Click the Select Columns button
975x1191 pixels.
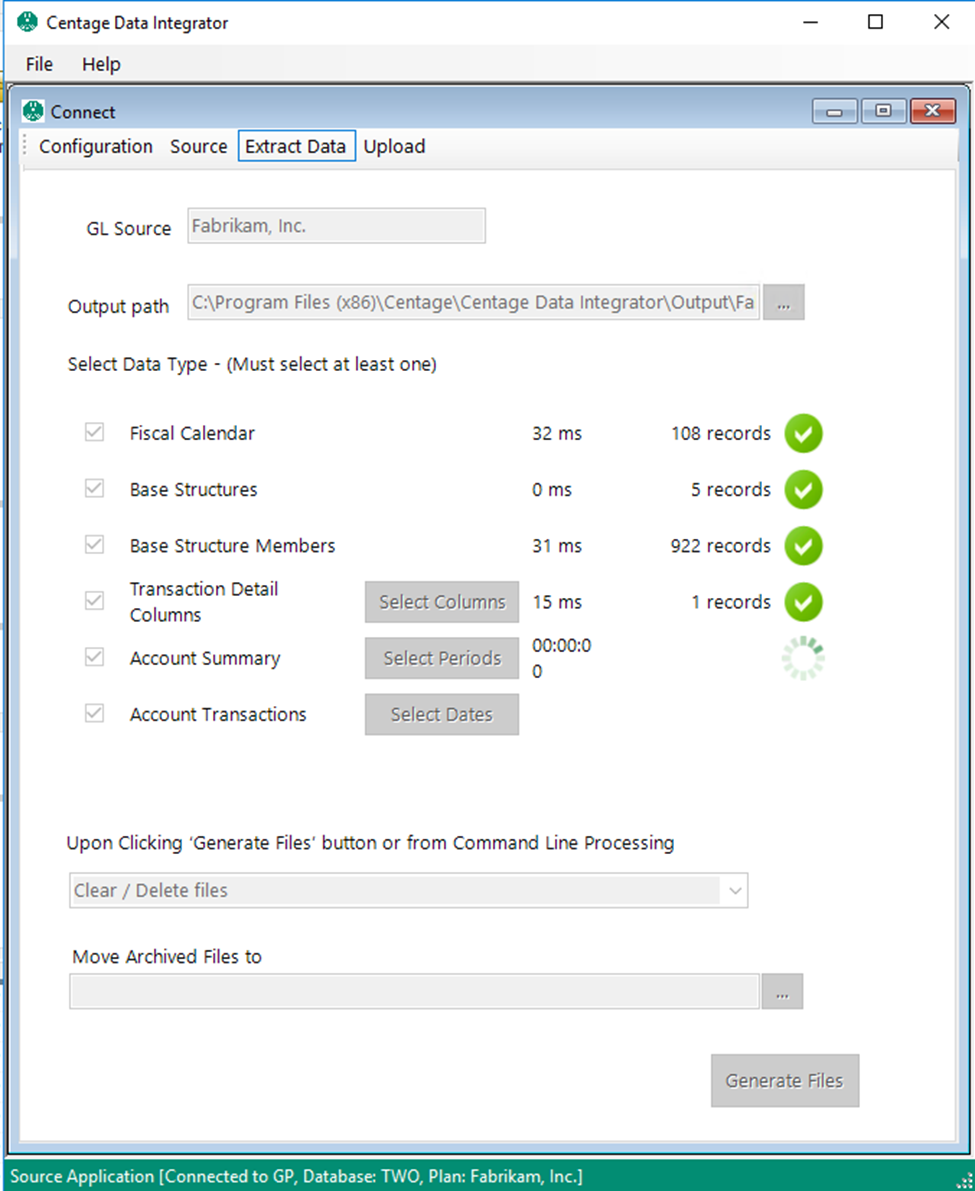tap(442, 602)
